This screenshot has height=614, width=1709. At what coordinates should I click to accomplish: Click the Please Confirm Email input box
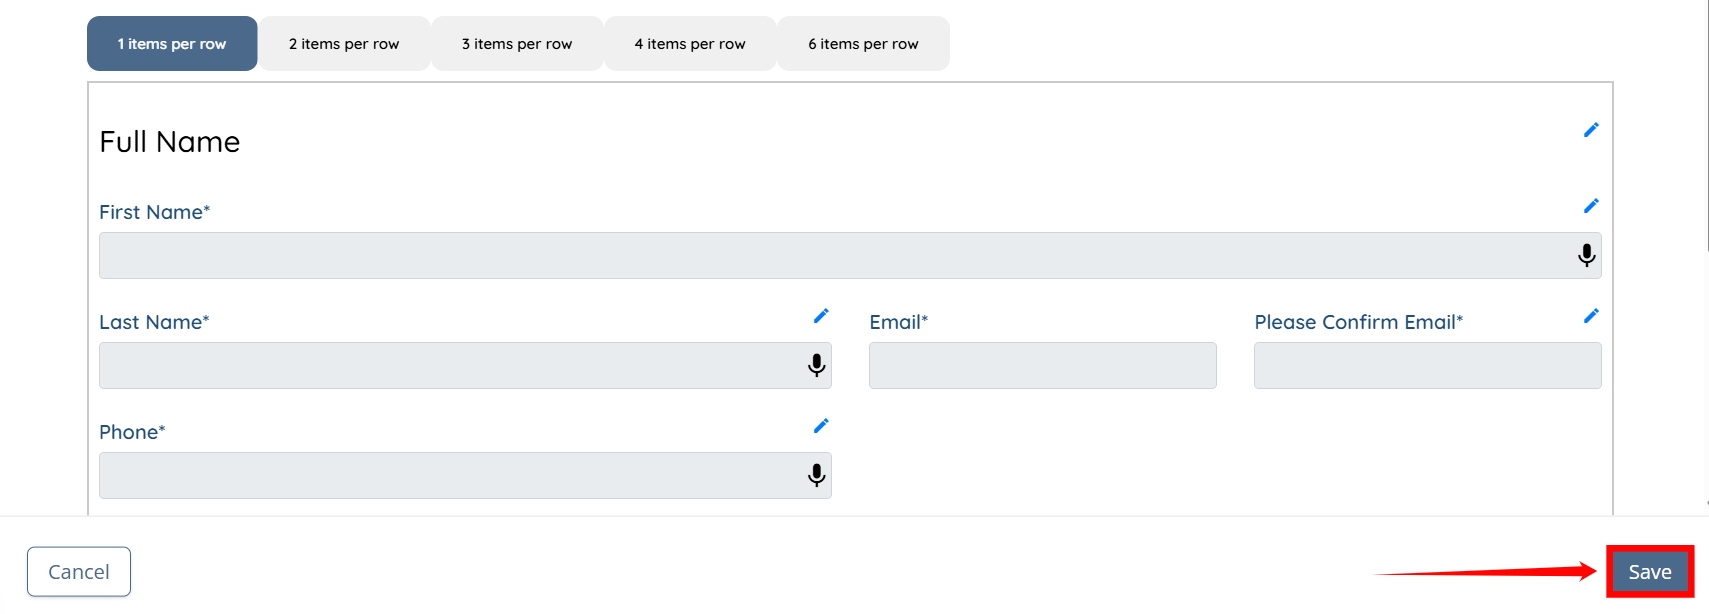point(1427,365)
